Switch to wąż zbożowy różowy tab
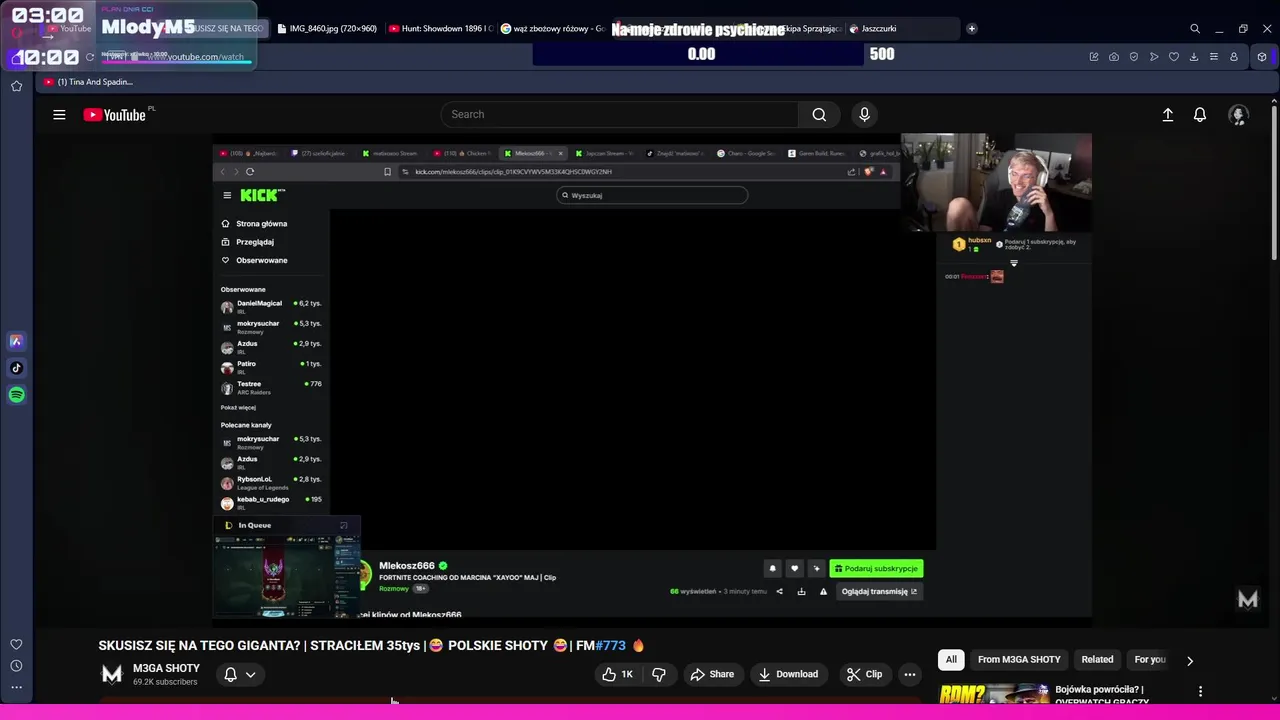Screen dimensions: 1280x720 [x=552, y=29]
